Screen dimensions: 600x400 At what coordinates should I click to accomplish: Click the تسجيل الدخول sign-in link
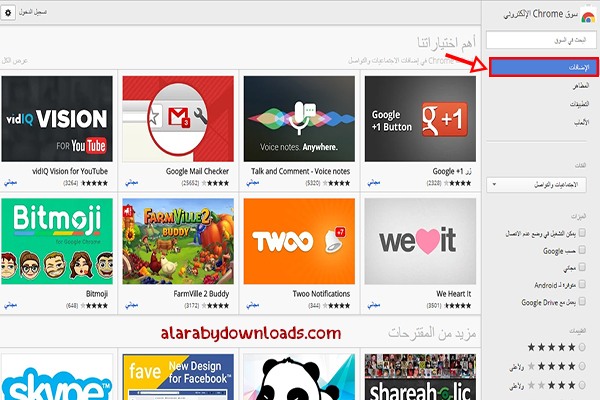click(x=33, y=12)
